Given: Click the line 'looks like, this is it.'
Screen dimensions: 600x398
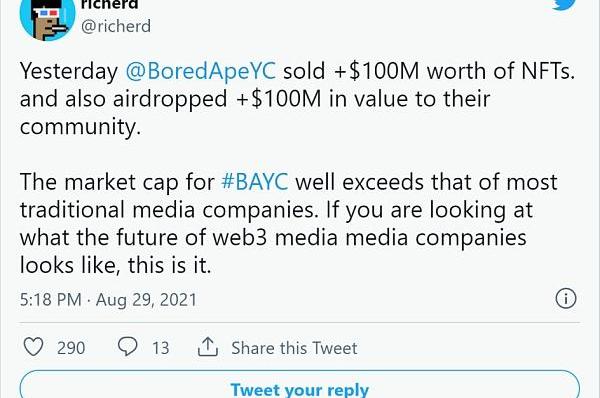Looking at the screenshot, I should click(116, 265).
